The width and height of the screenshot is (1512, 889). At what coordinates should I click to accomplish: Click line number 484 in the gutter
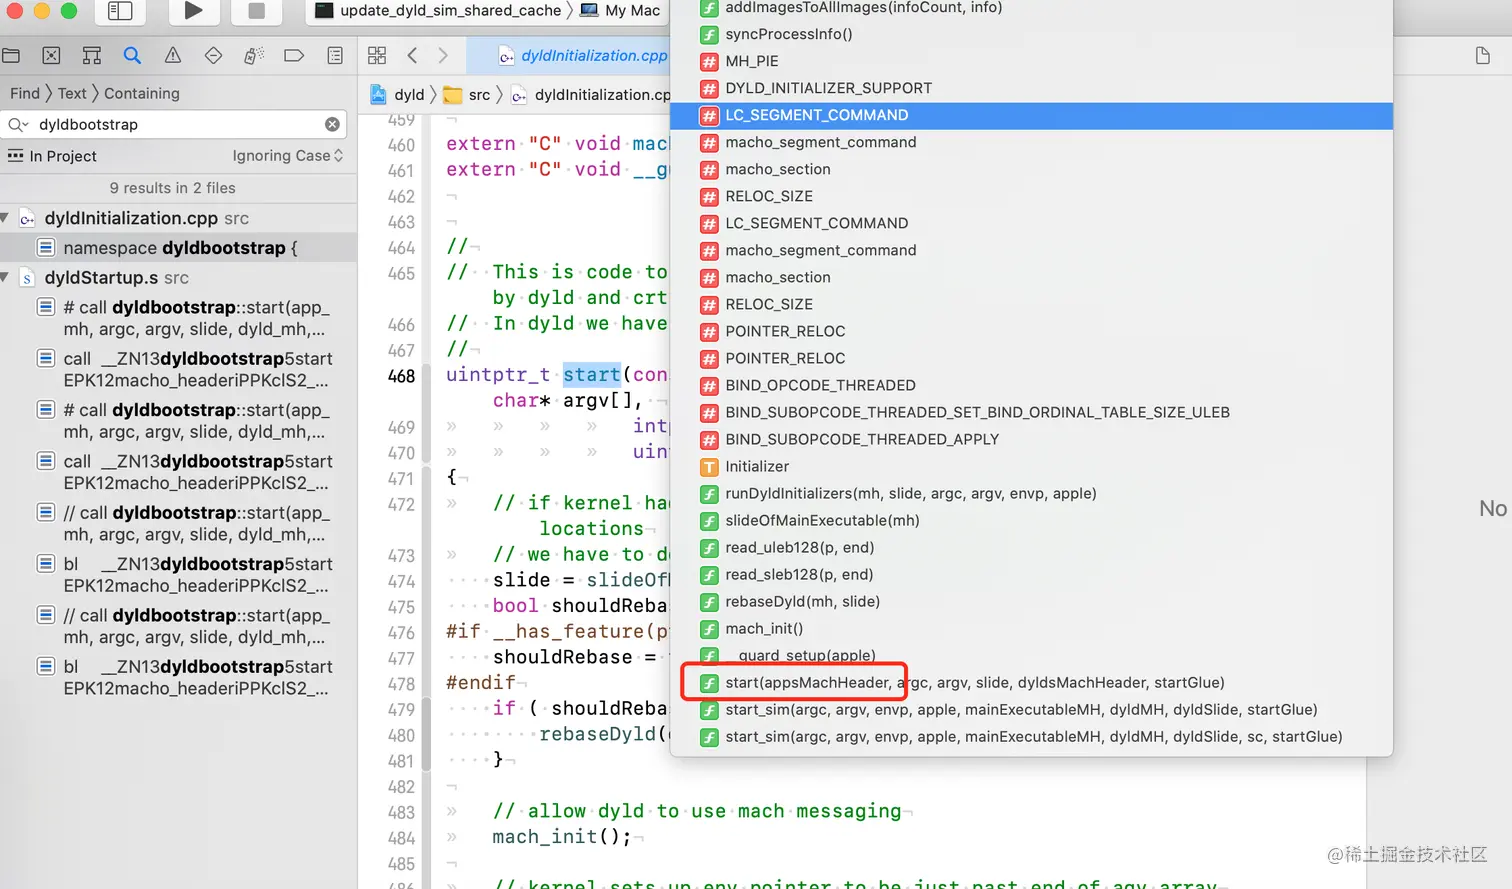(401, 838)
